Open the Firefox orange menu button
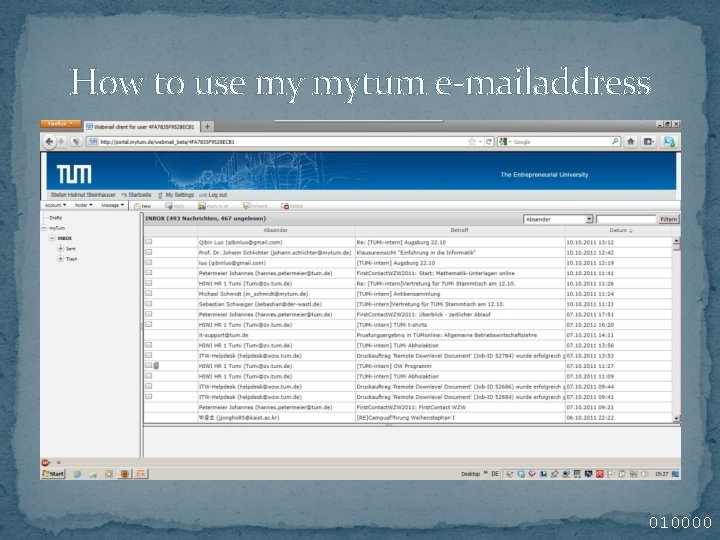This screenshot has height=540, width=720. point(60,124)
